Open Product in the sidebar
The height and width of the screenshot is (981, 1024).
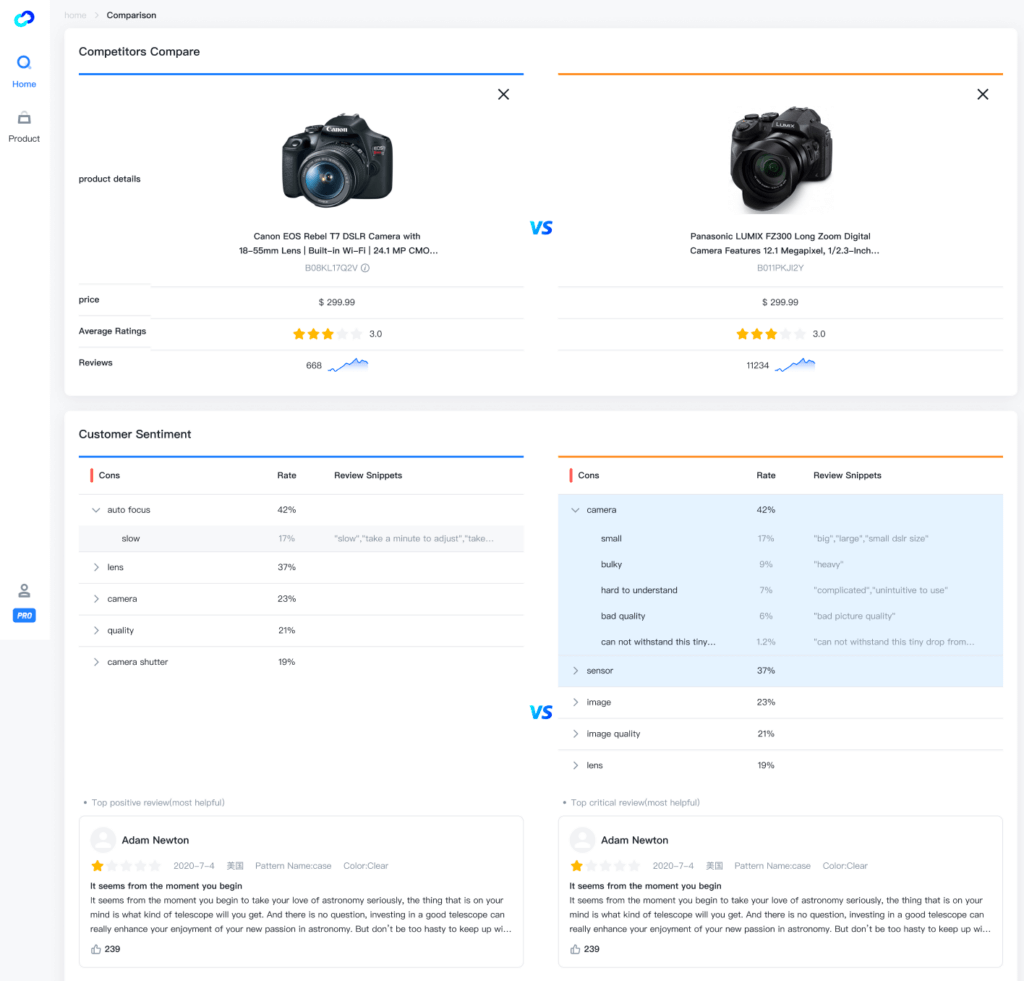click(x=24, y=127)
